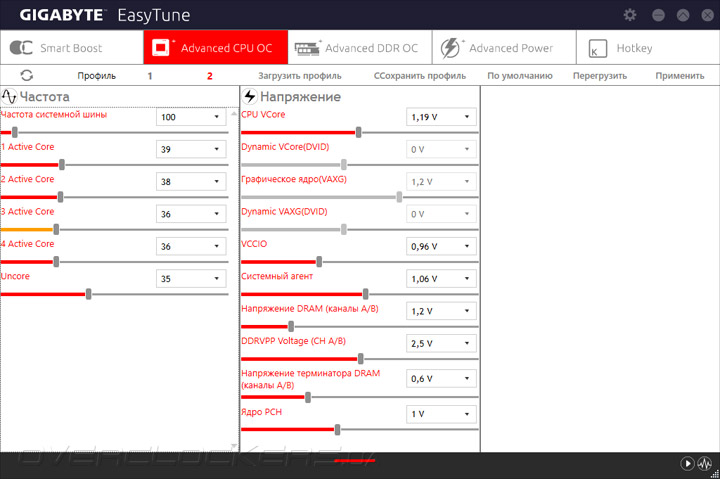Viewport: 720px width, 479px height.
Task: Open the Частота системной шины dropdown
Action: (x=191, y=117)
